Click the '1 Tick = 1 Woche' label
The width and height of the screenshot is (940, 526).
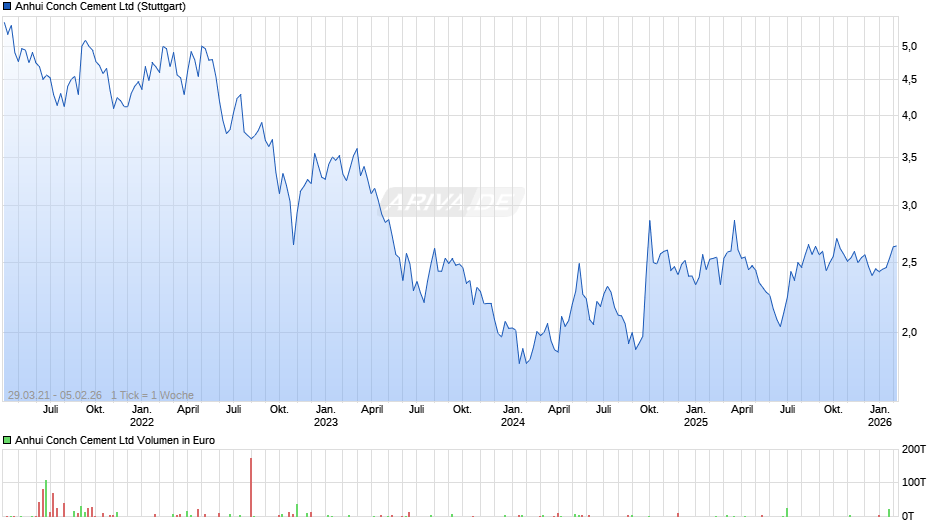152,395
